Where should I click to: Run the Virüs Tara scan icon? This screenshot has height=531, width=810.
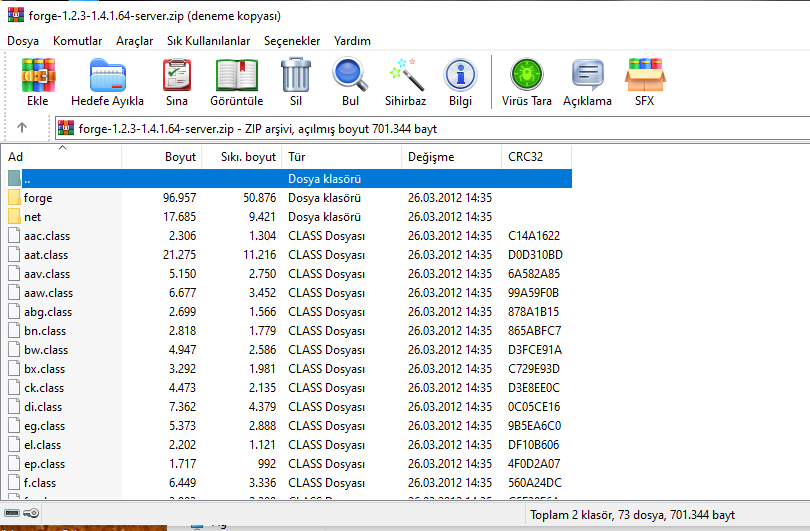click(x=527, y=75)
